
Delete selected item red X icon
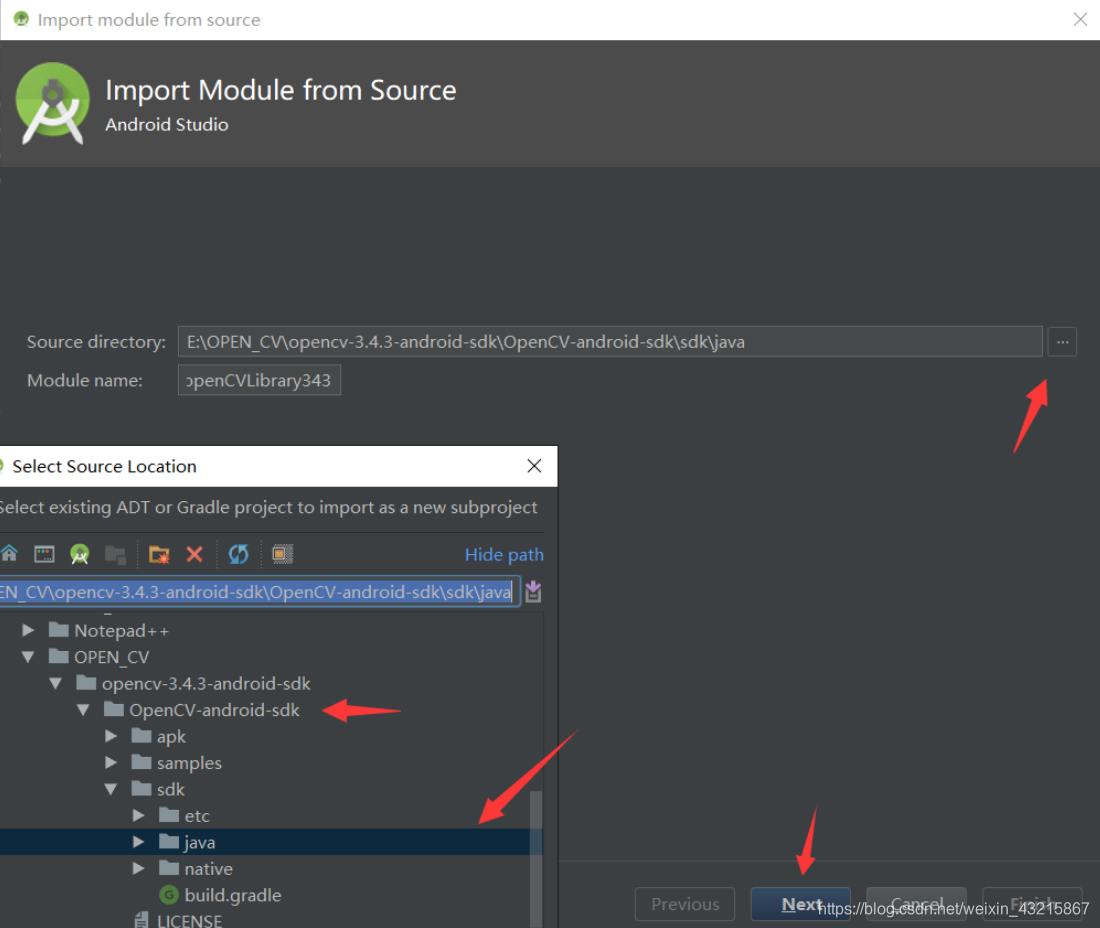[194, 555]
